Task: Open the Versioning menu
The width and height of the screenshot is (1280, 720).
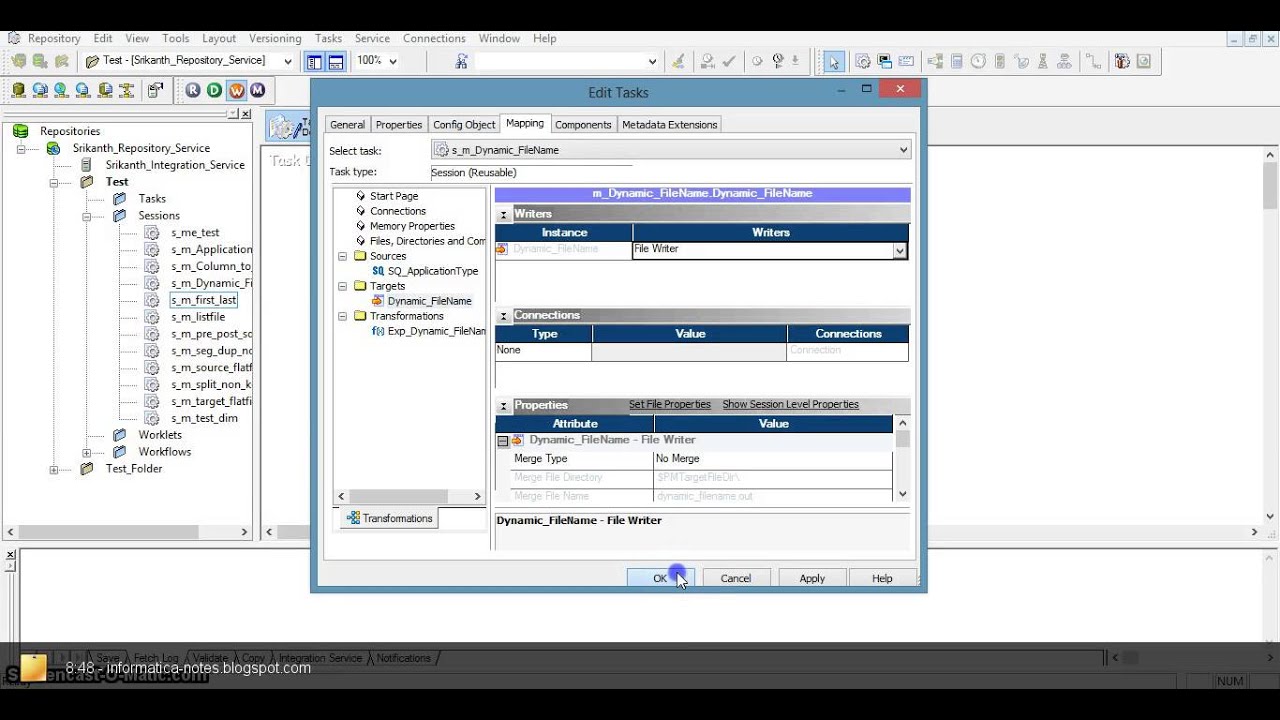Action: (x=274, y=38)
